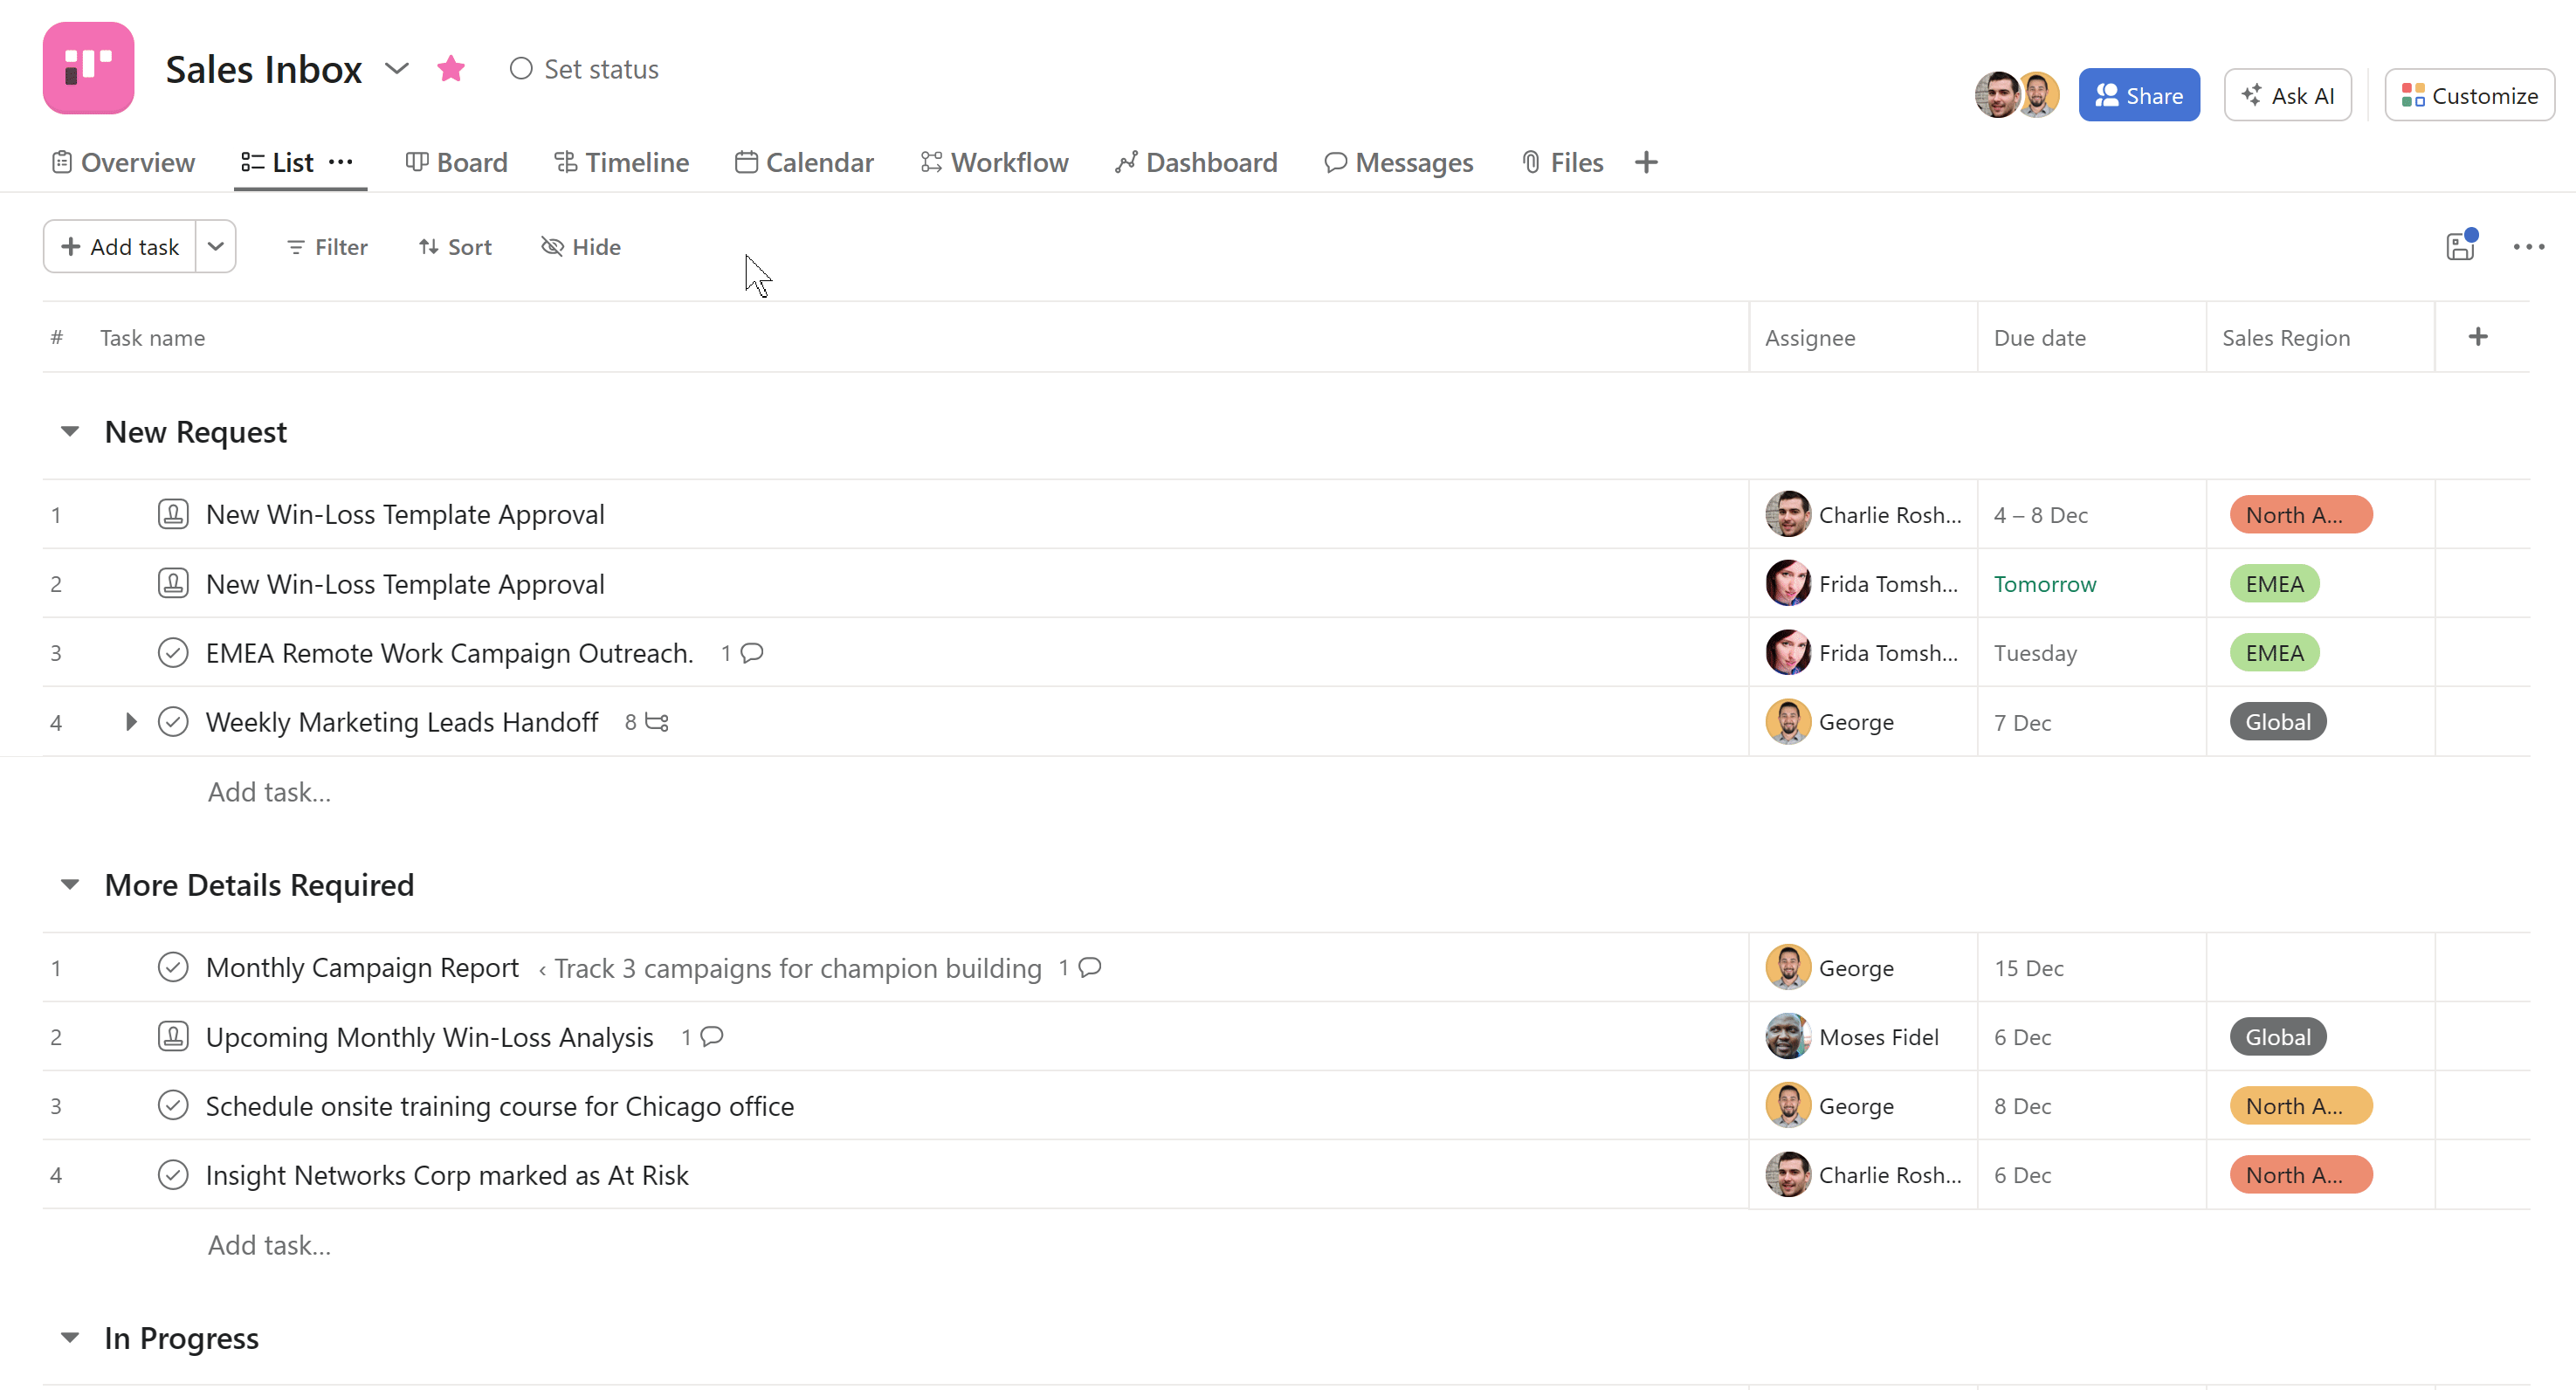Toggle the Set status circle

(521, 68)
